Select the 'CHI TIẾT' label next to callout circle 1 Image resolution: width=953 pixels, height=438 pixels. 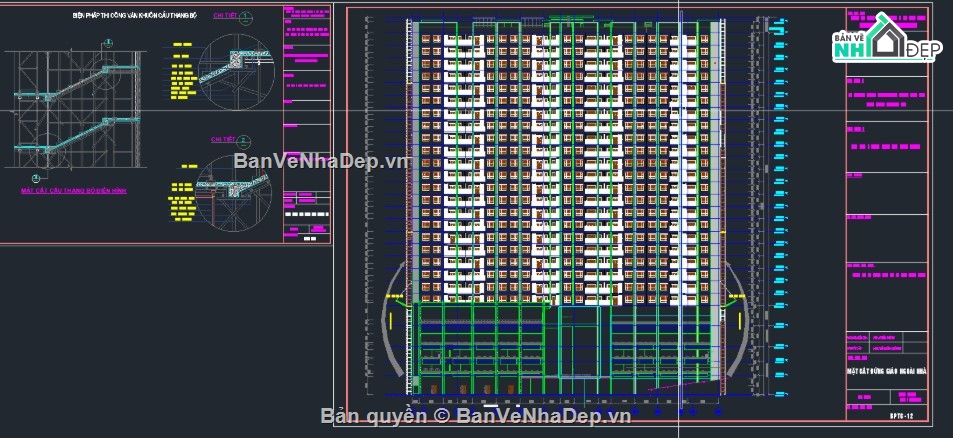224,15
